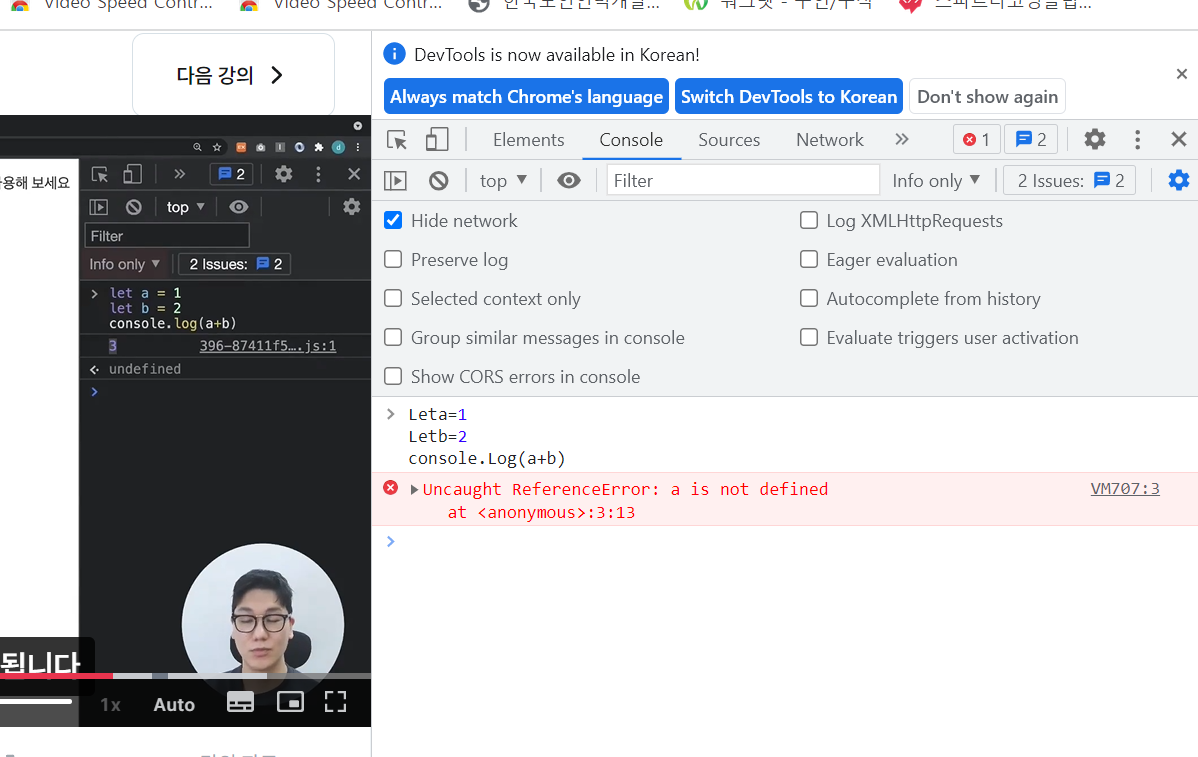Click the clear console icon inside video
This screenshot has width=1198, height=757.
134,207
